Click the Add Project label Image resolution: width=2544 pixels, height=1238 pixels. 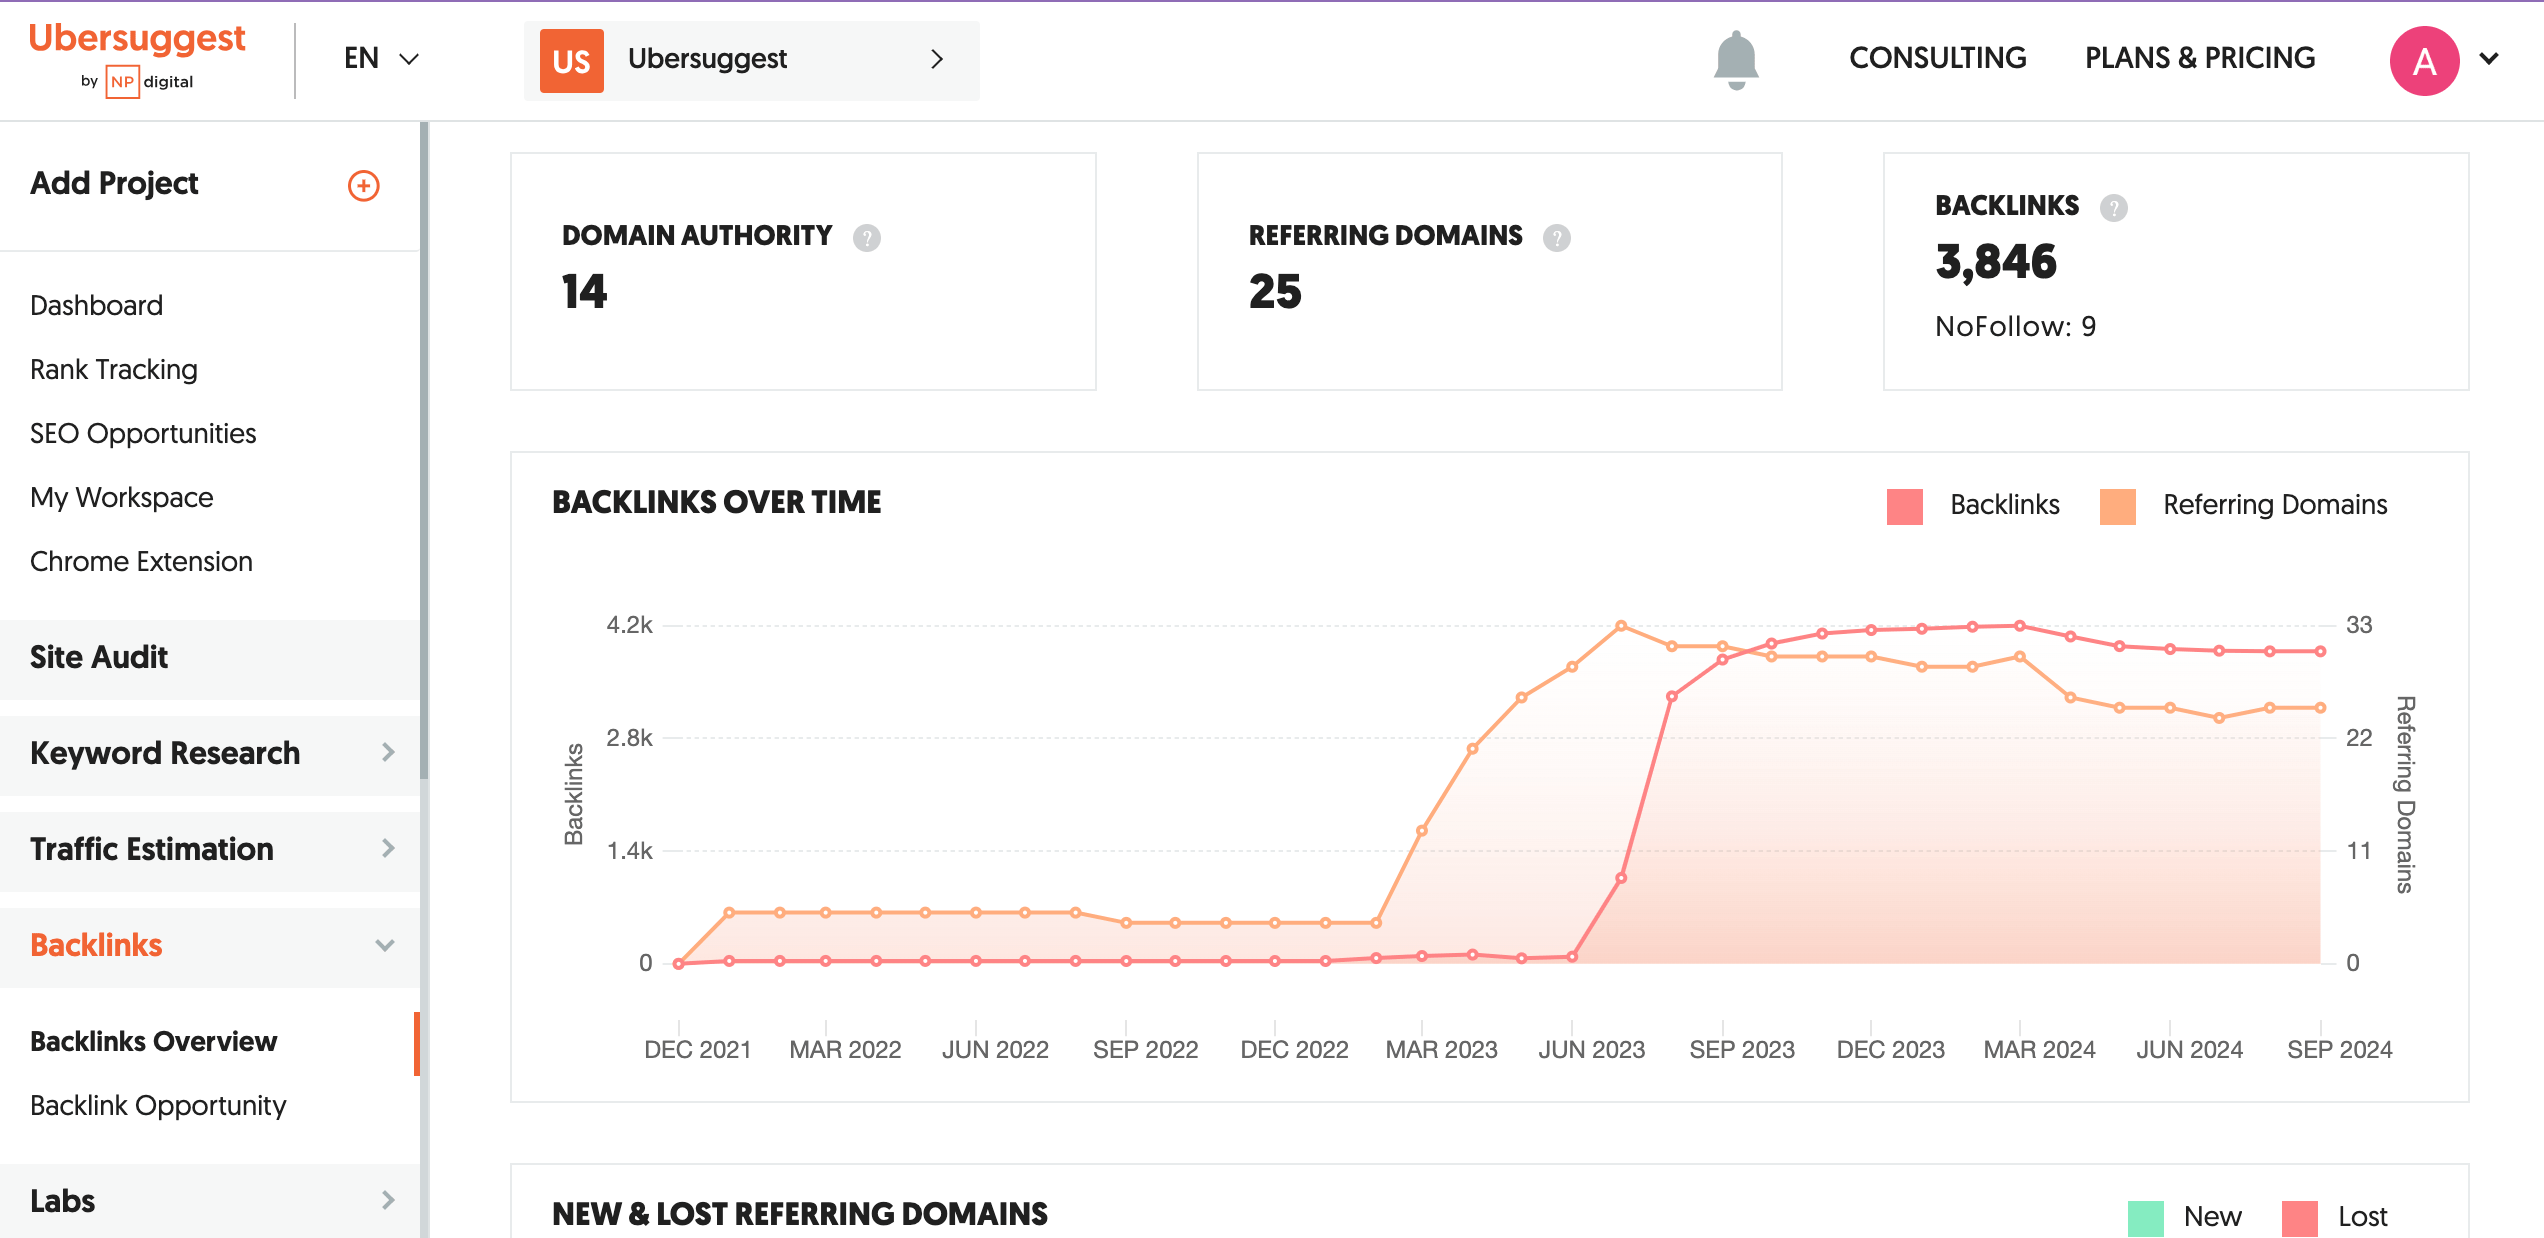[114, 183]
